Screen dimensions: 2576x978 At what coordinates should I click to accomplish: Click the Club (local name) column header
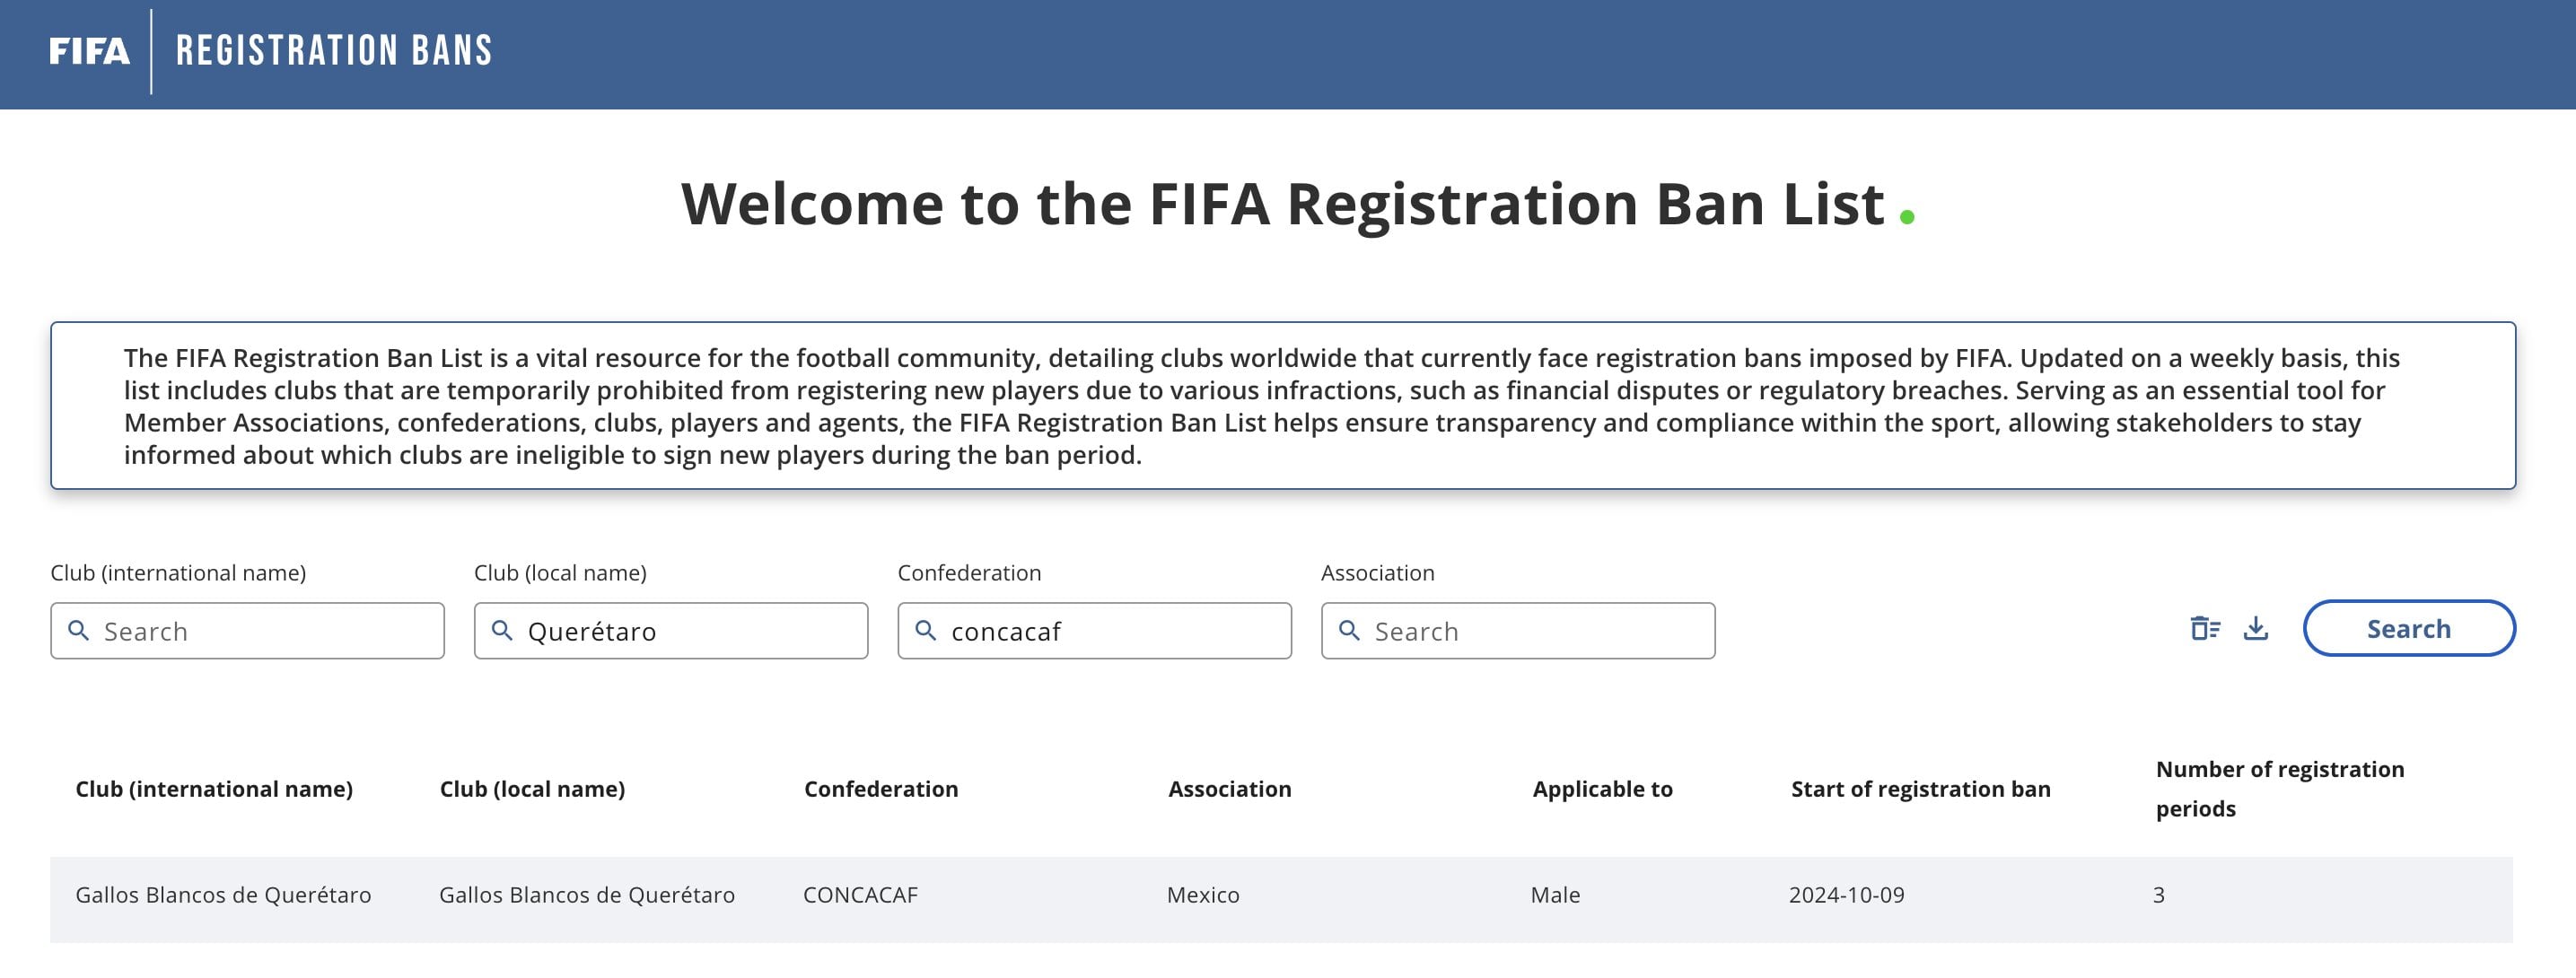click(532, 789)
